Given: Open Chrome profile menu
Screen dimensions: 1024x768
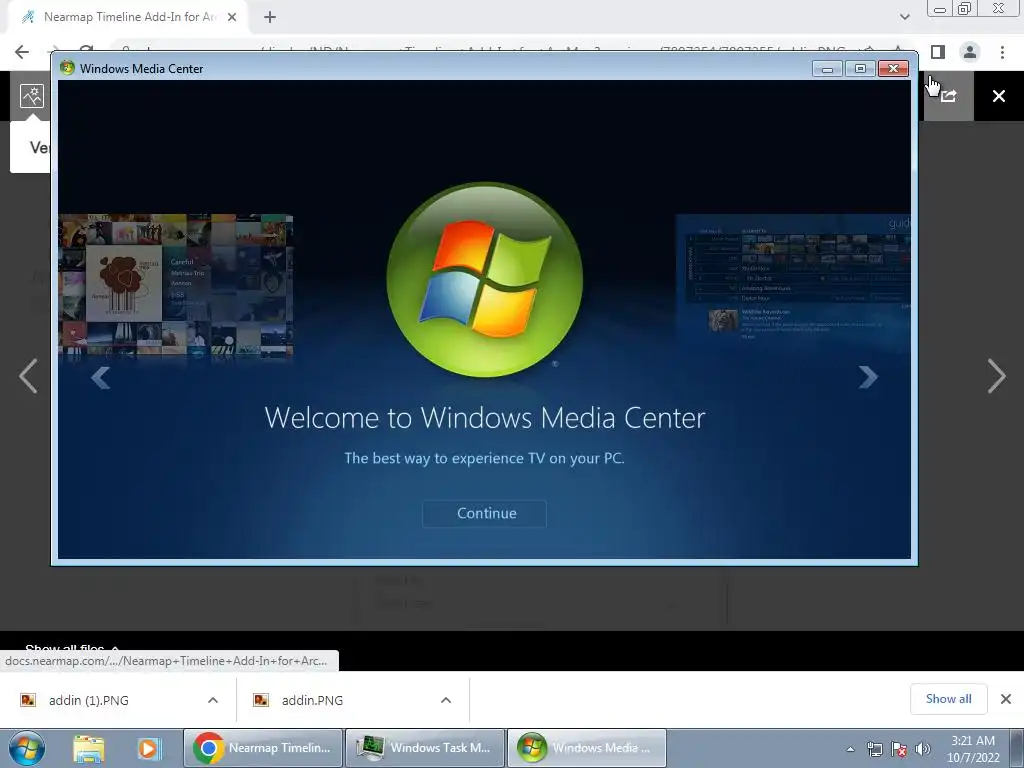Looking at the screenshot, I should tap(970, 52).
